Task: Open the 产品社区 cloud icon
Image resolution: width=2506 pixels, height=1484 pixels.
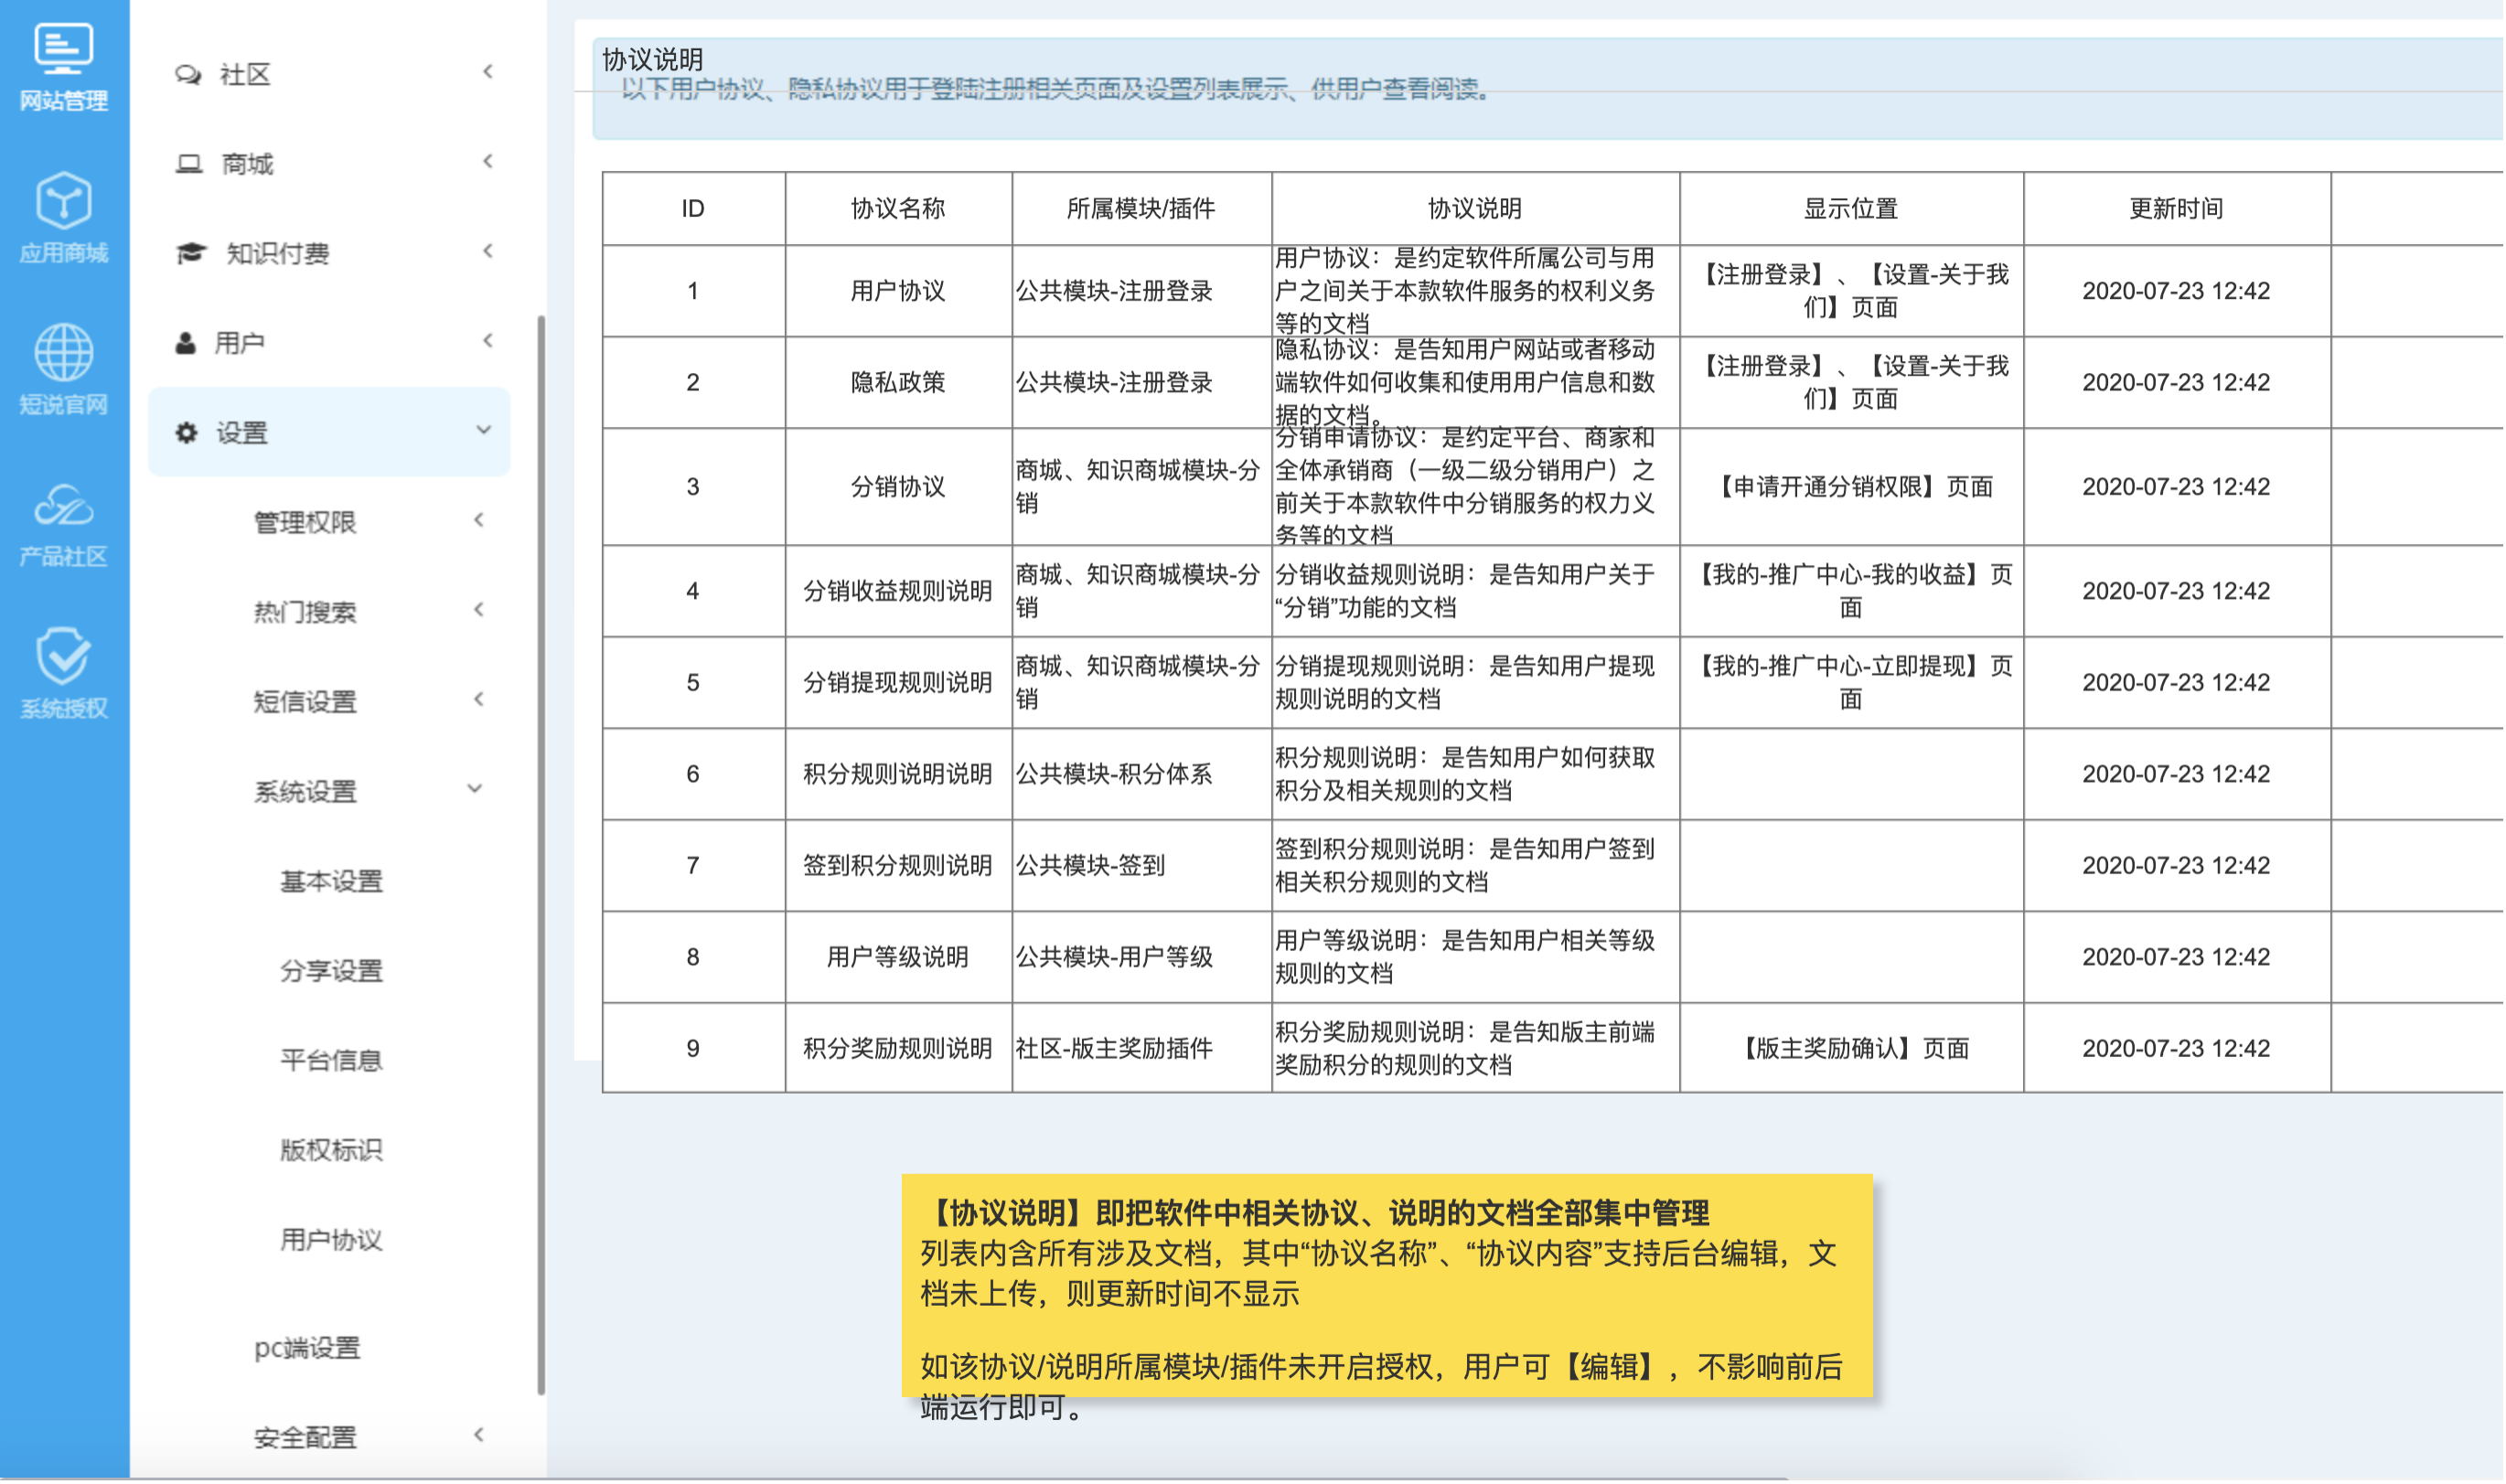Action: tap(63, 506)
